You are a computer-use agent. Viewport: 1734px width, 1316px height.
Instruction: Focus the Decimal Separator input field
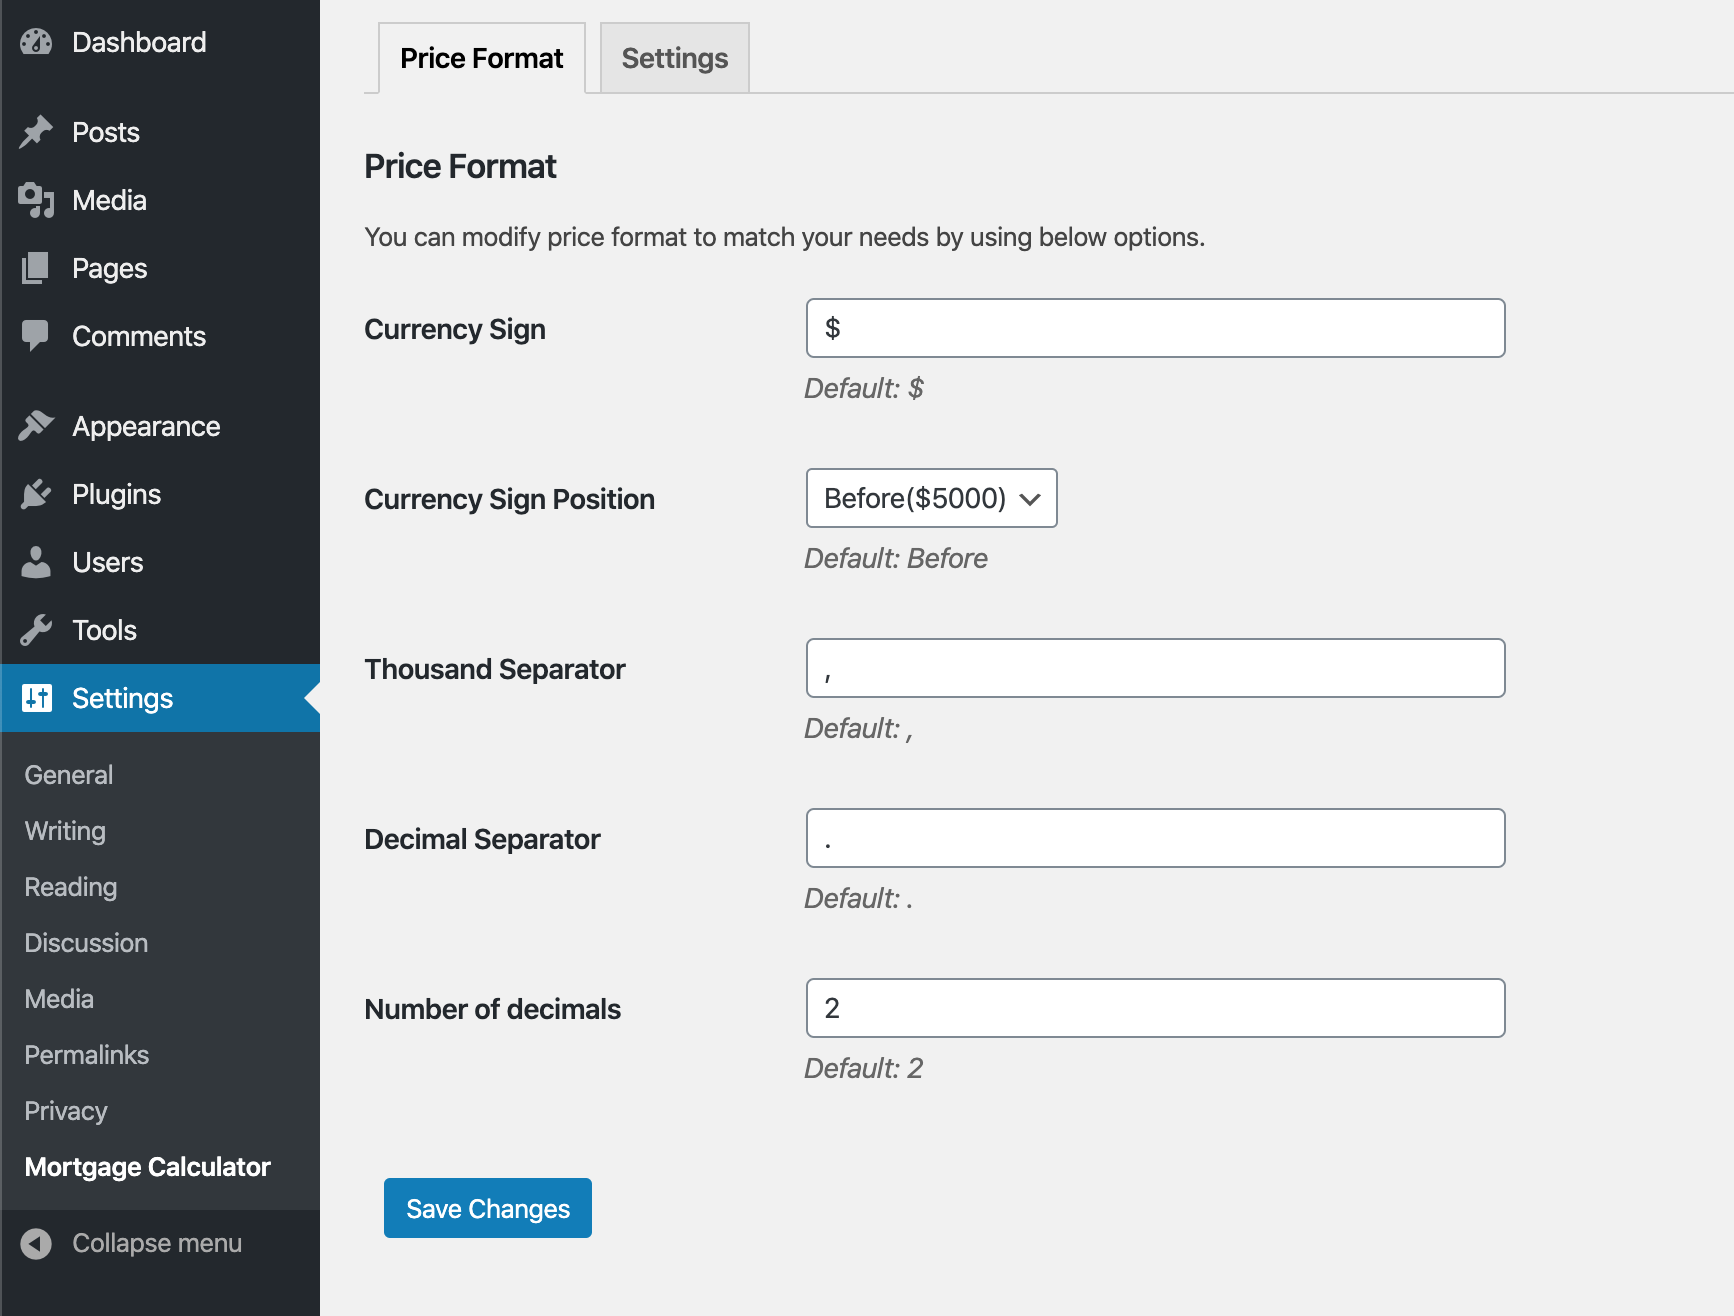click(1155, 838)
